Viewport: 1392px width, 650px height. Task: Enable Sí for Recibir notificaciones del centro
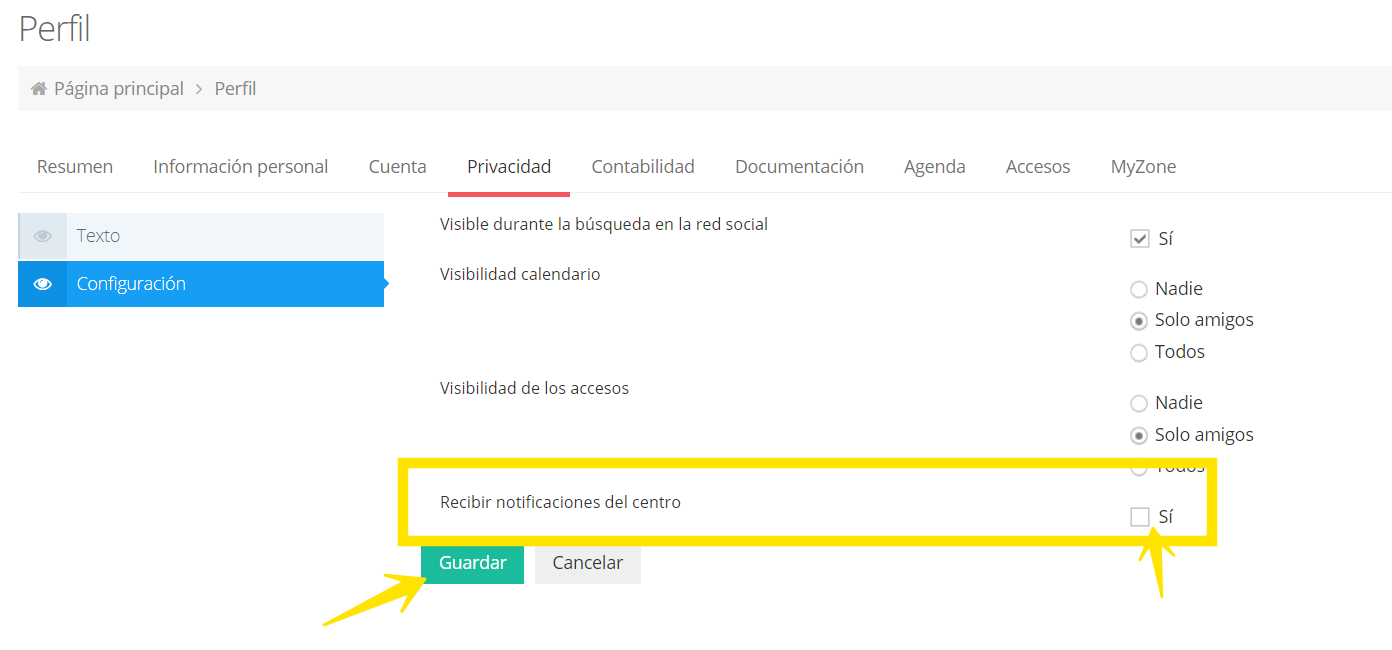click(x=1139, y=517)
